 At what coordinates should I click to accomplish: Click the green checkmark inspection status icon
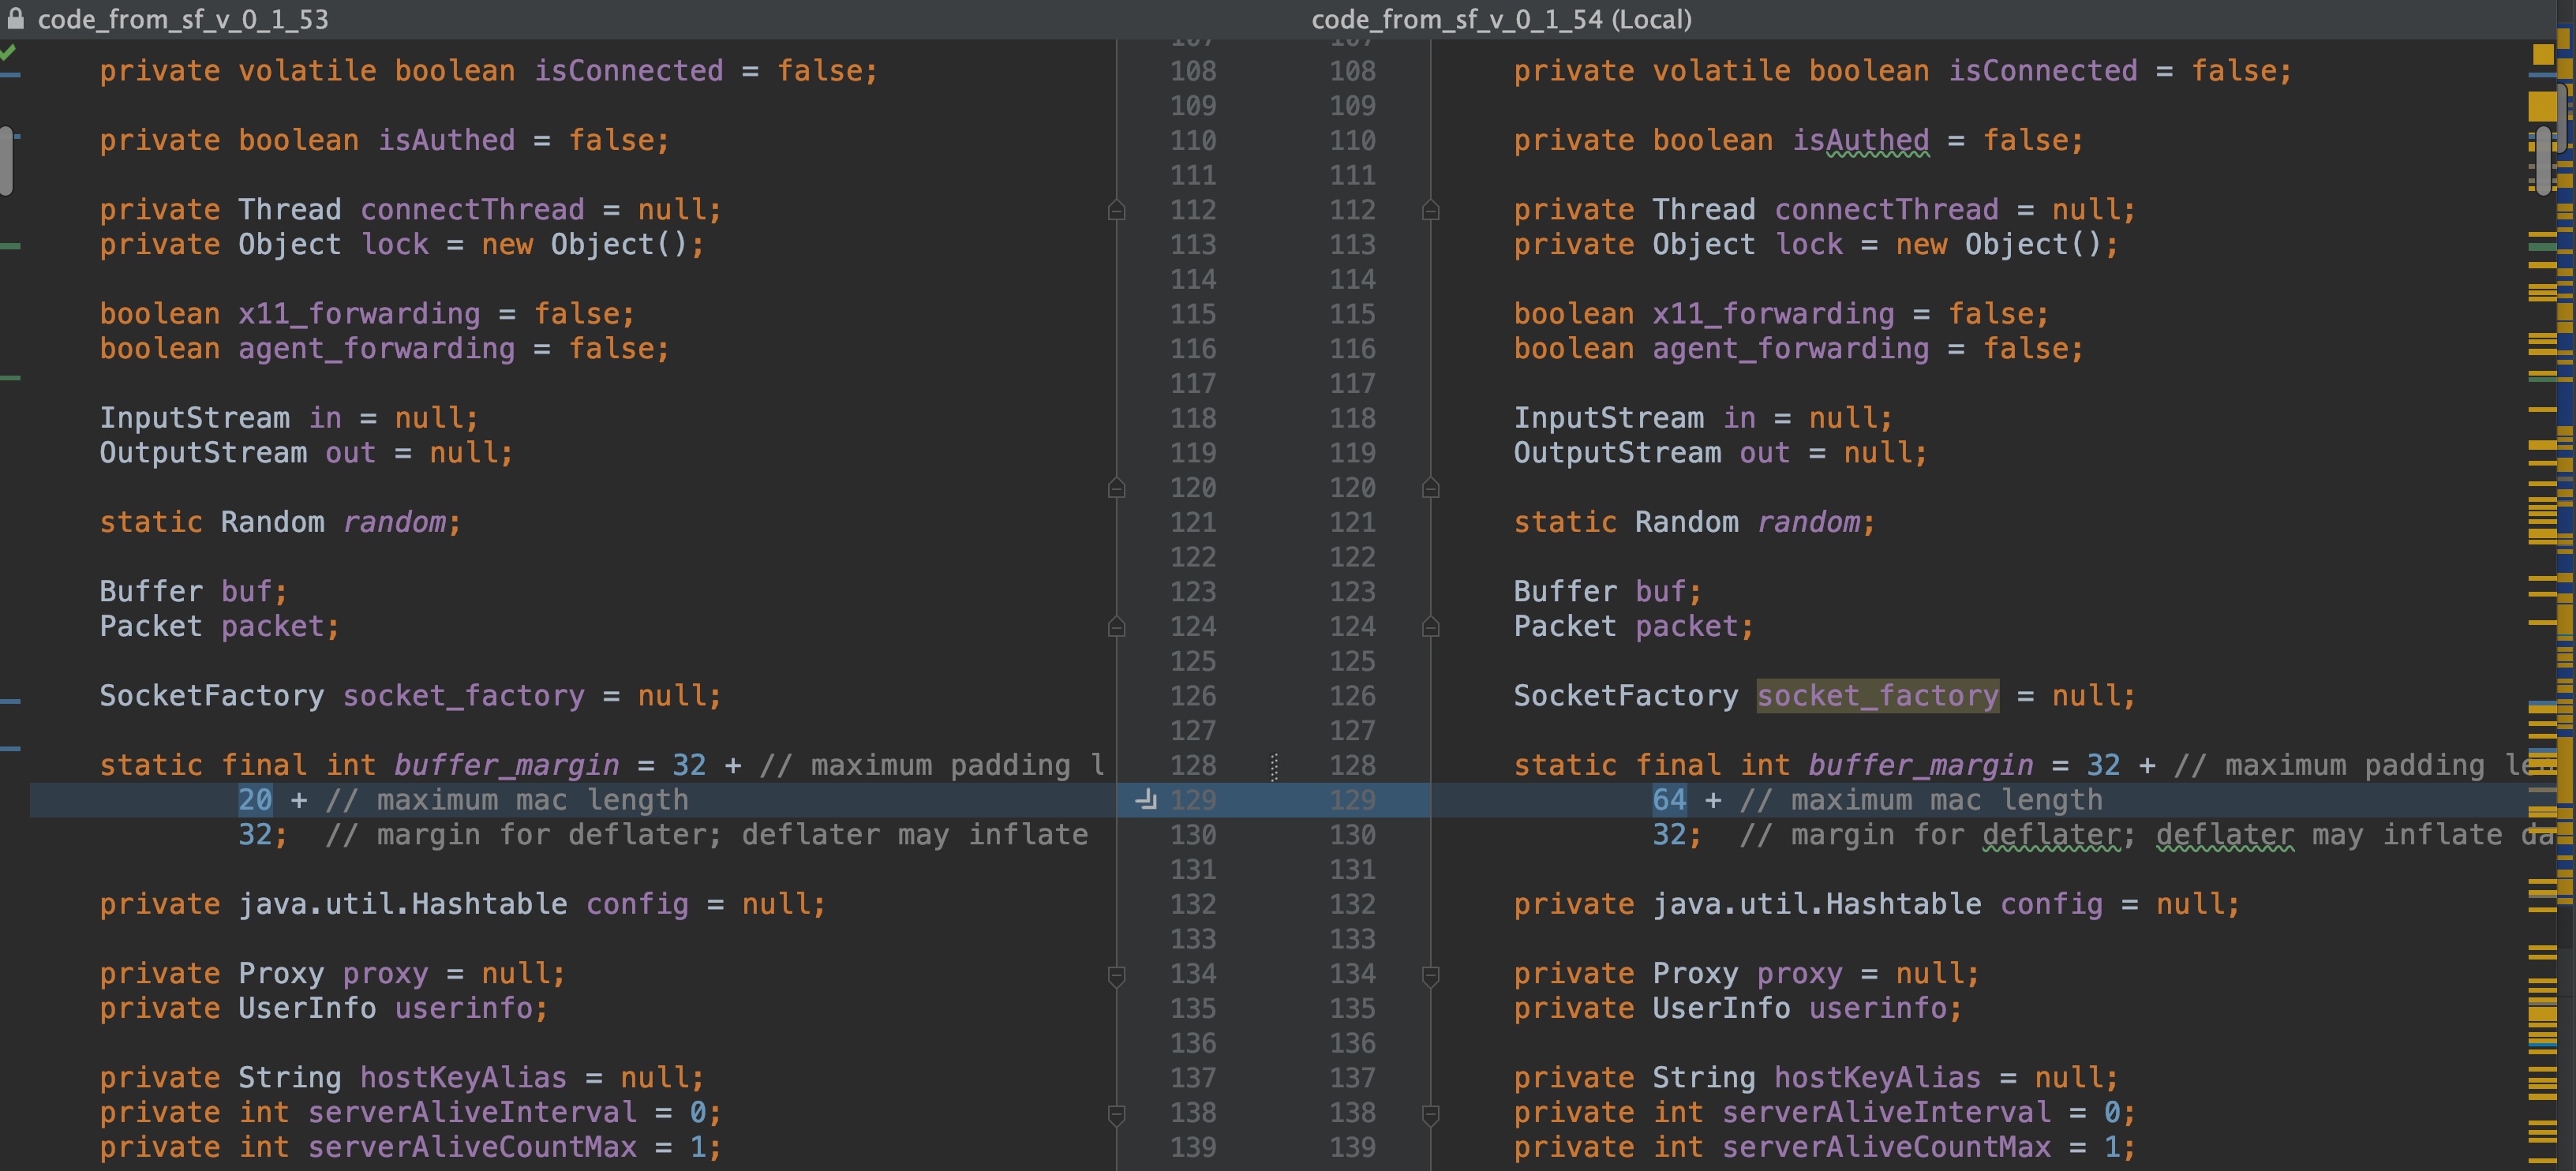coord(8,52)
